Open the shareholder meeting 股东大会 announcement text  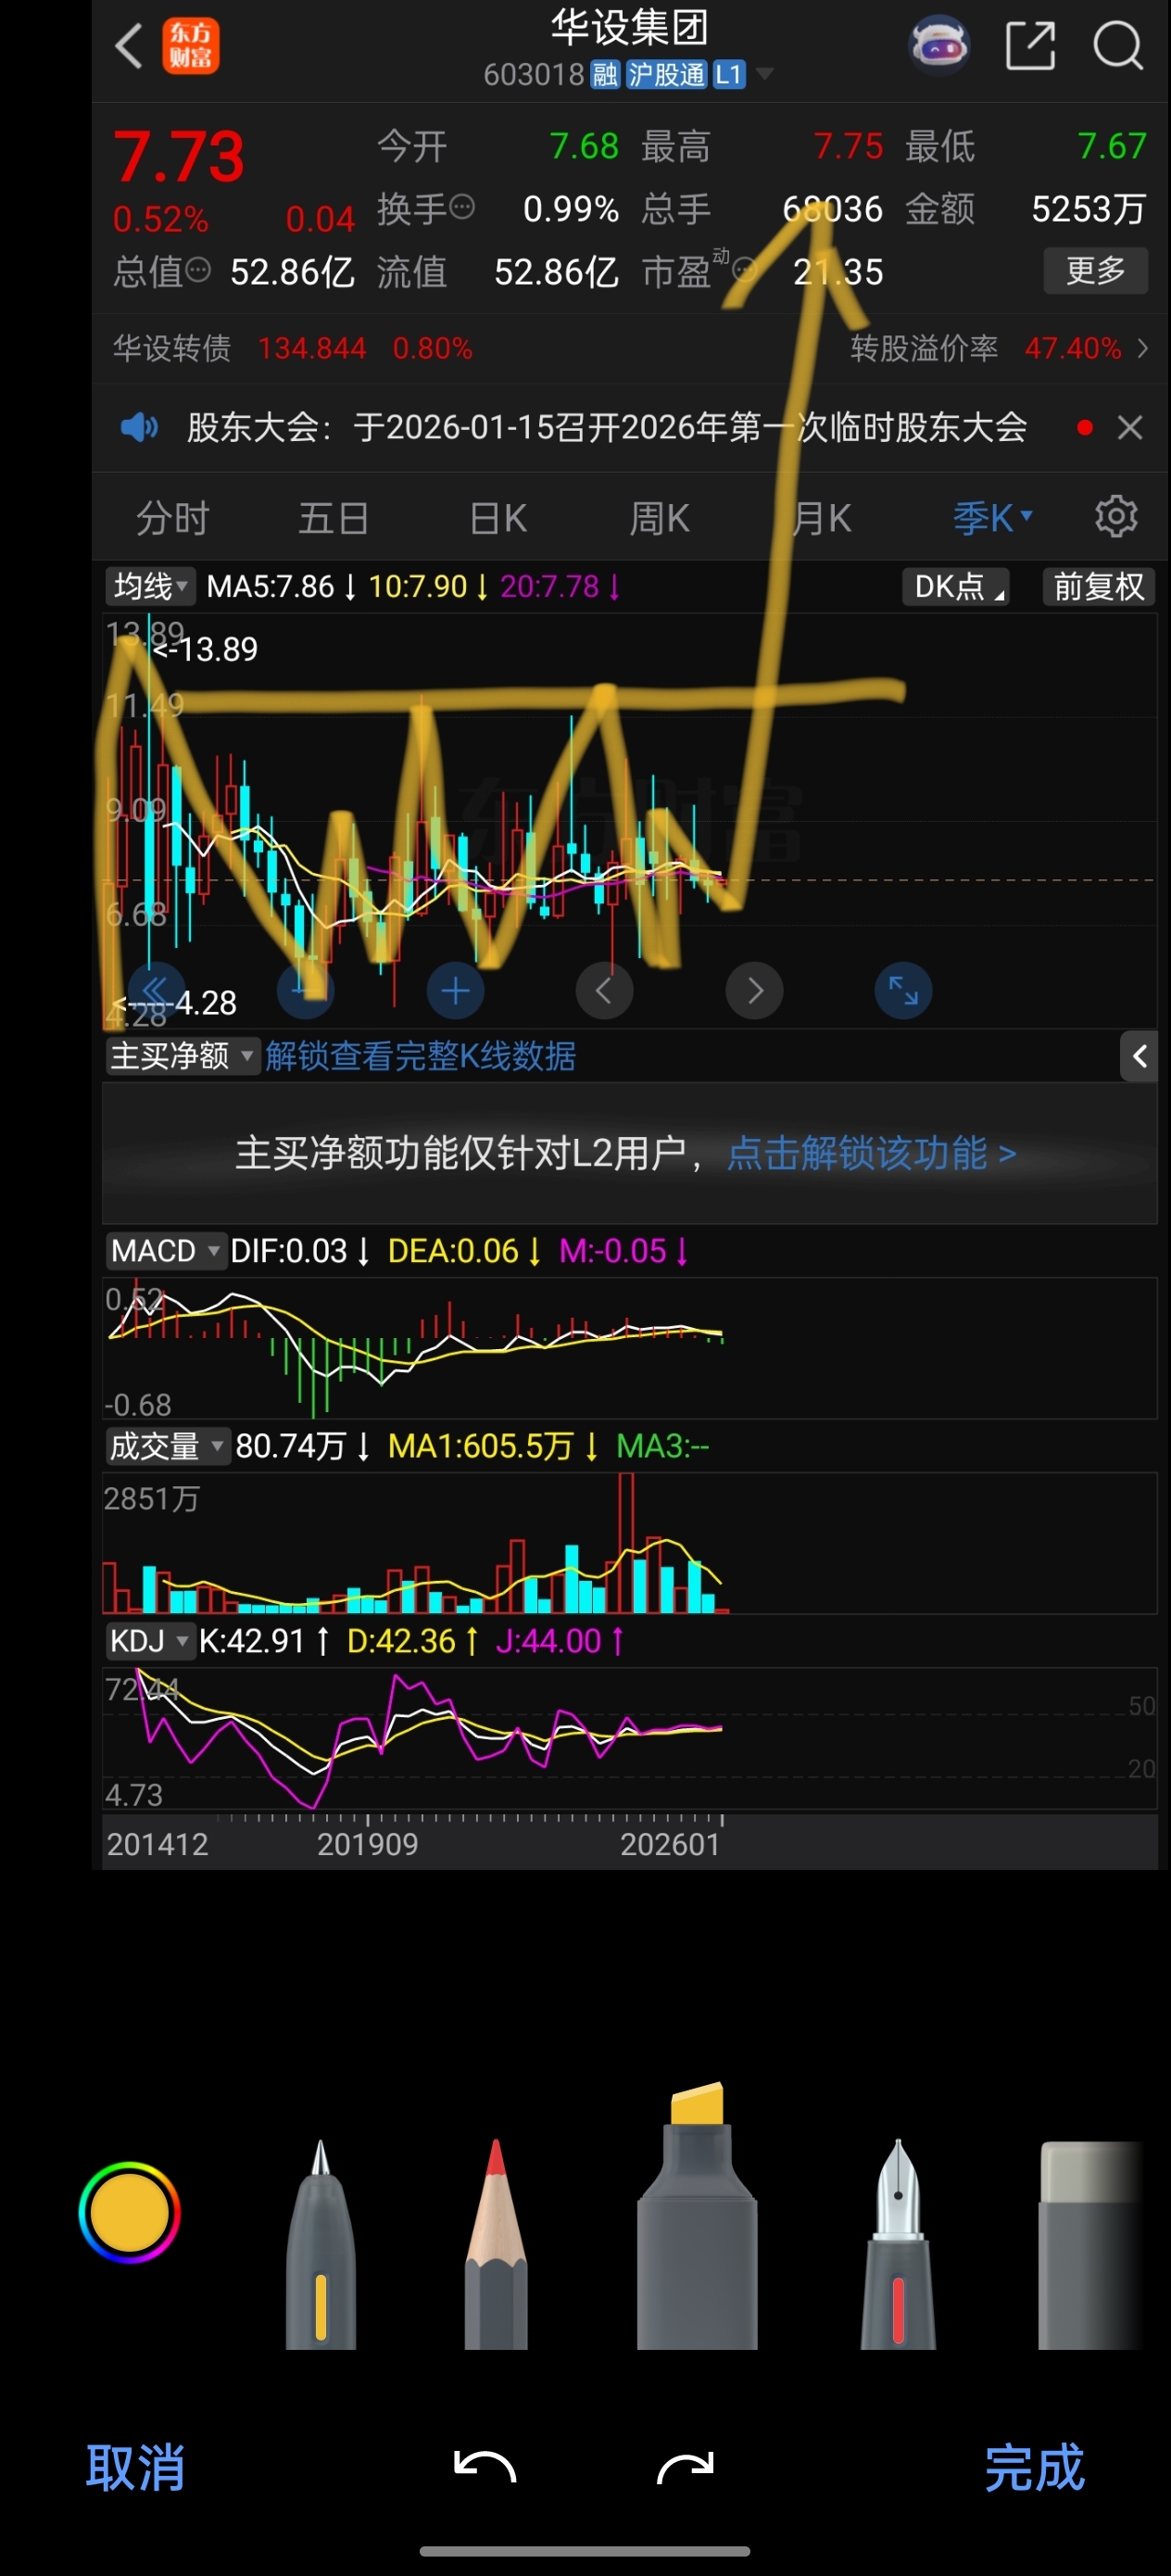point(607,428)
